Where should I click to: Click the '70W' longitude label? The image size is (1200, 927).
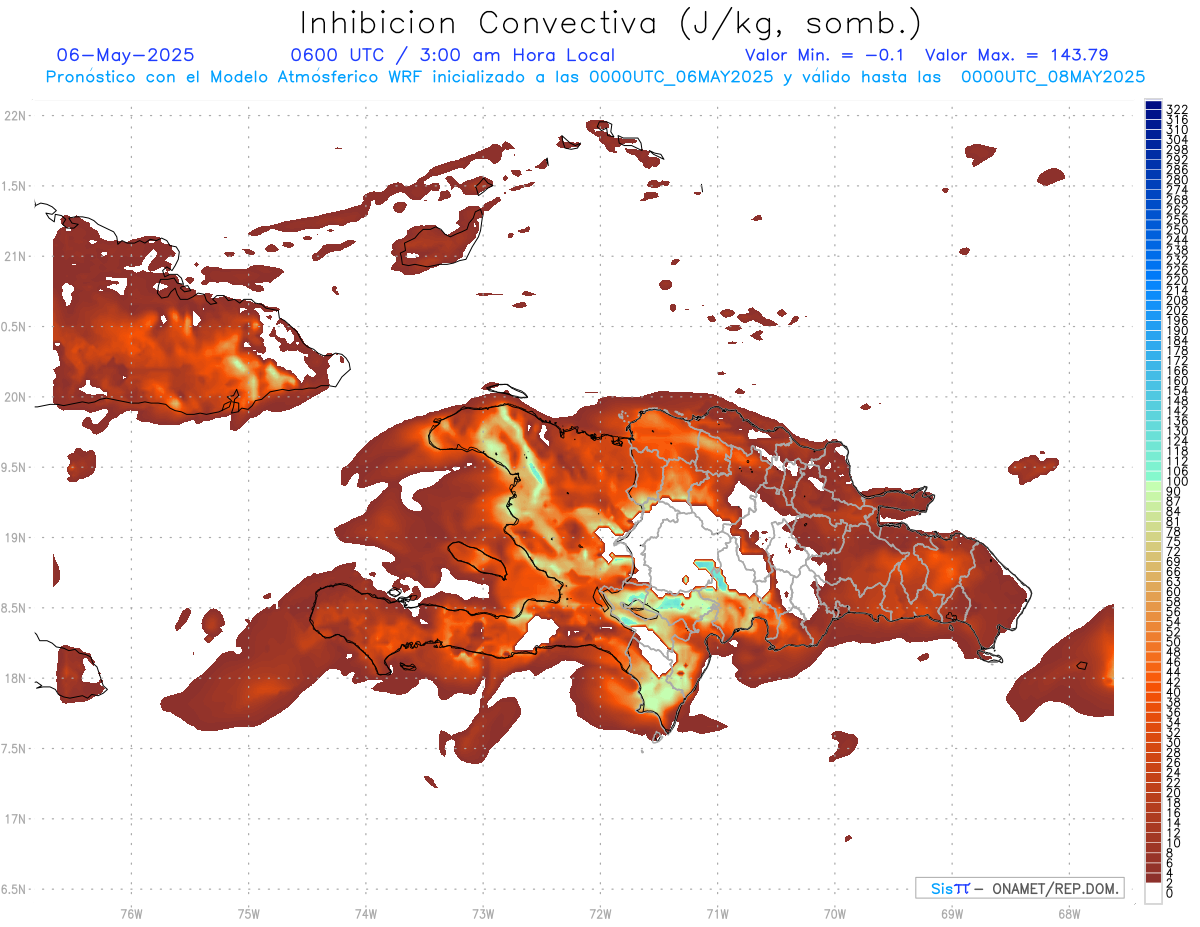(835, 913)
